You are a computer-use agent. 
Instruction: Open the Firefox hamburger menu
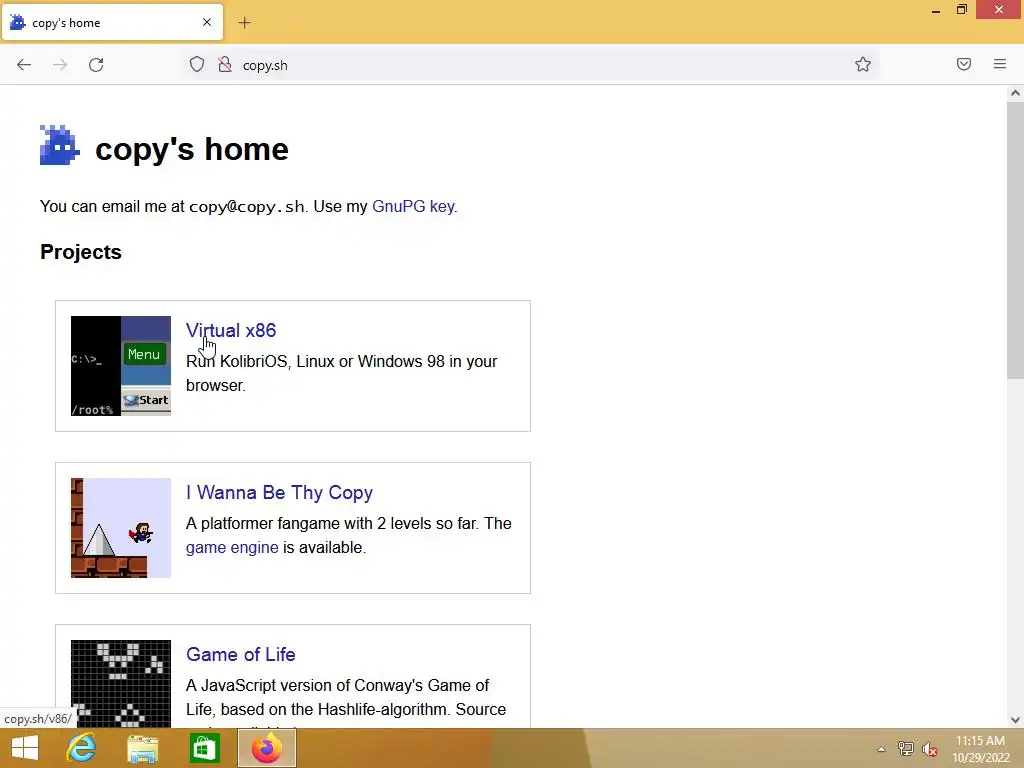point(1000,64)
